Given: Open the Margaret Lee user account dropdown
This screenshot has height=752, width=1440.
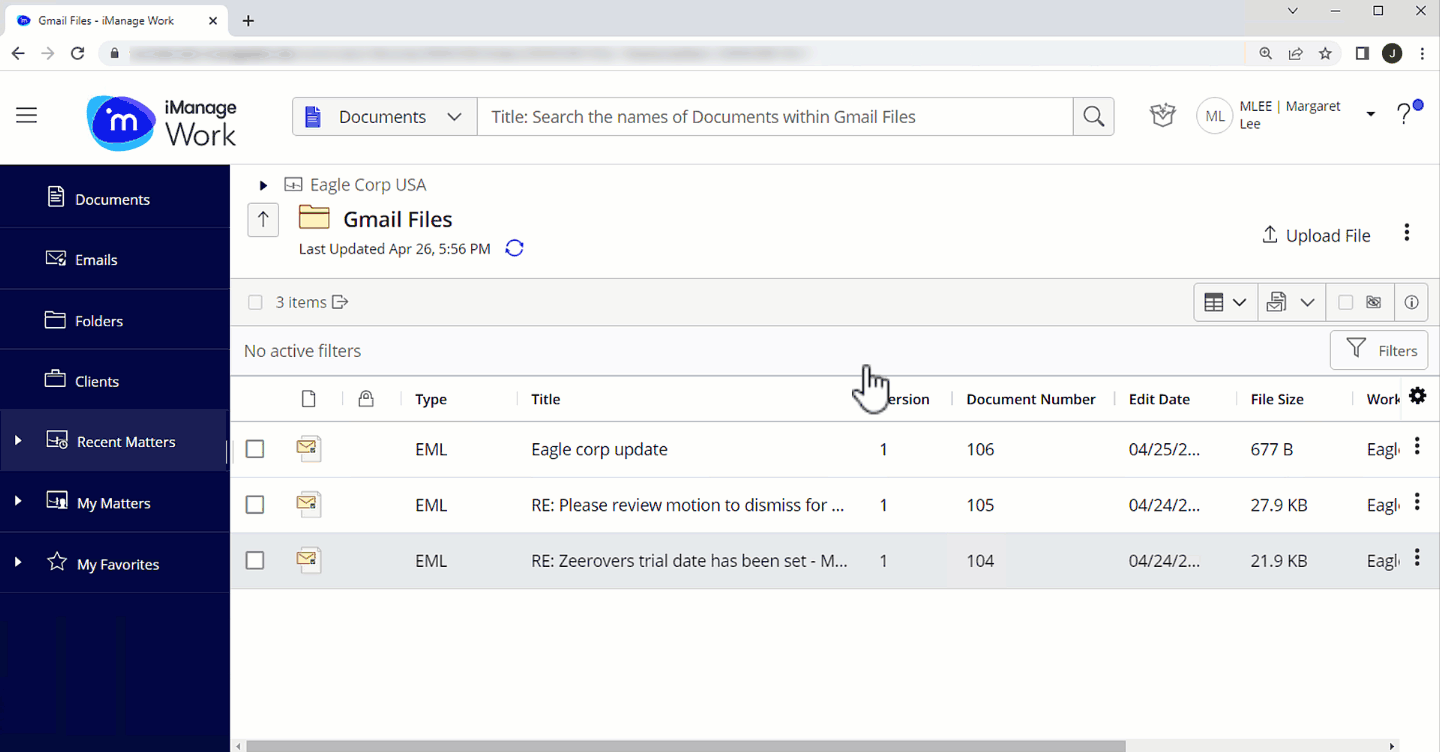Looking at the screenshot, I should point(1370,115).
